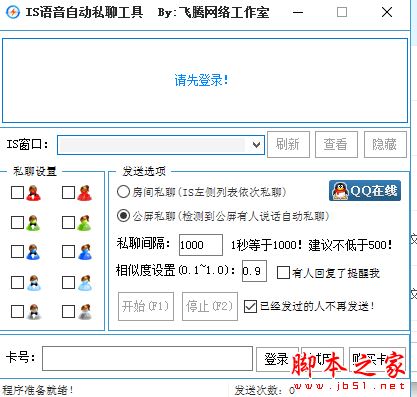417x397 pixels.
Task: Click the green female user icon
Action: tap(85, 223)
